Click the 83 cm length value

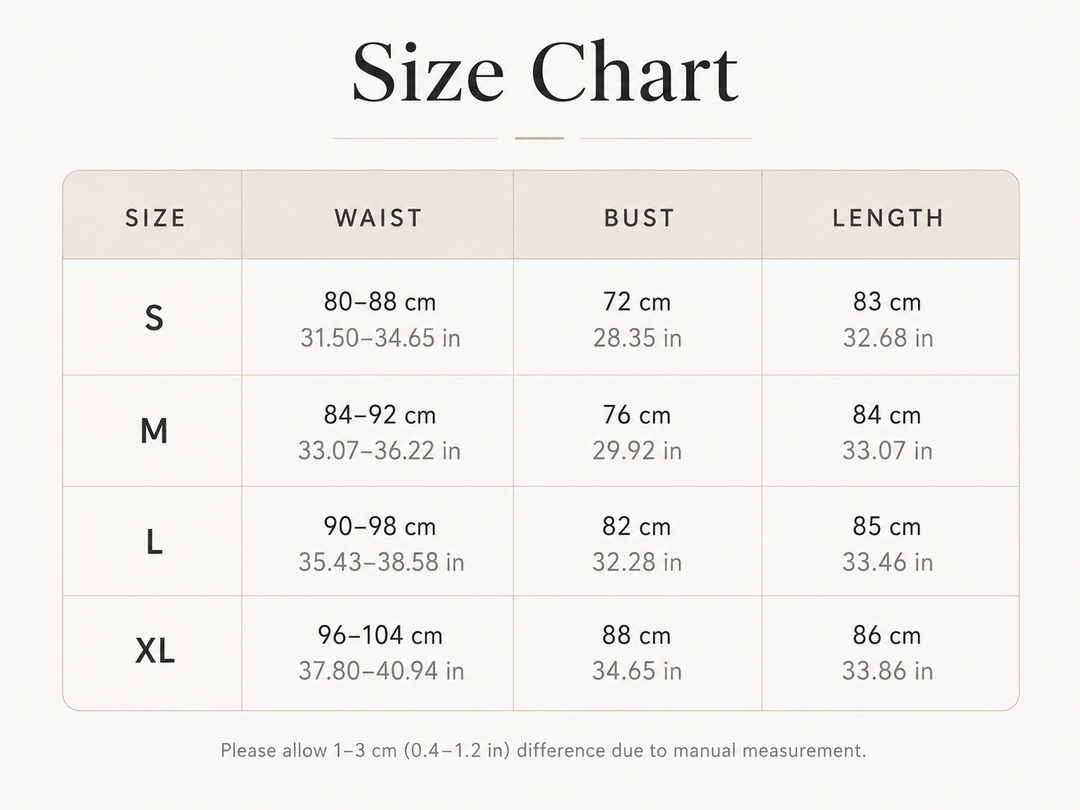[x=887, y=302]
